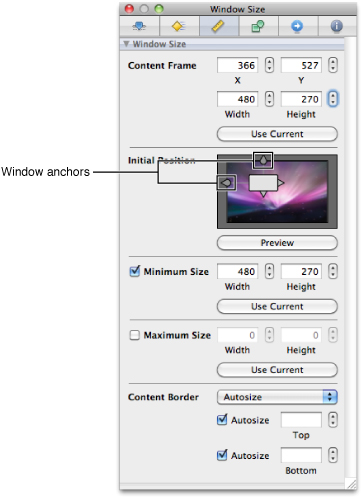Step the Content Frame Width value
This screenshot has height=499, width=363.
point(269,99)
